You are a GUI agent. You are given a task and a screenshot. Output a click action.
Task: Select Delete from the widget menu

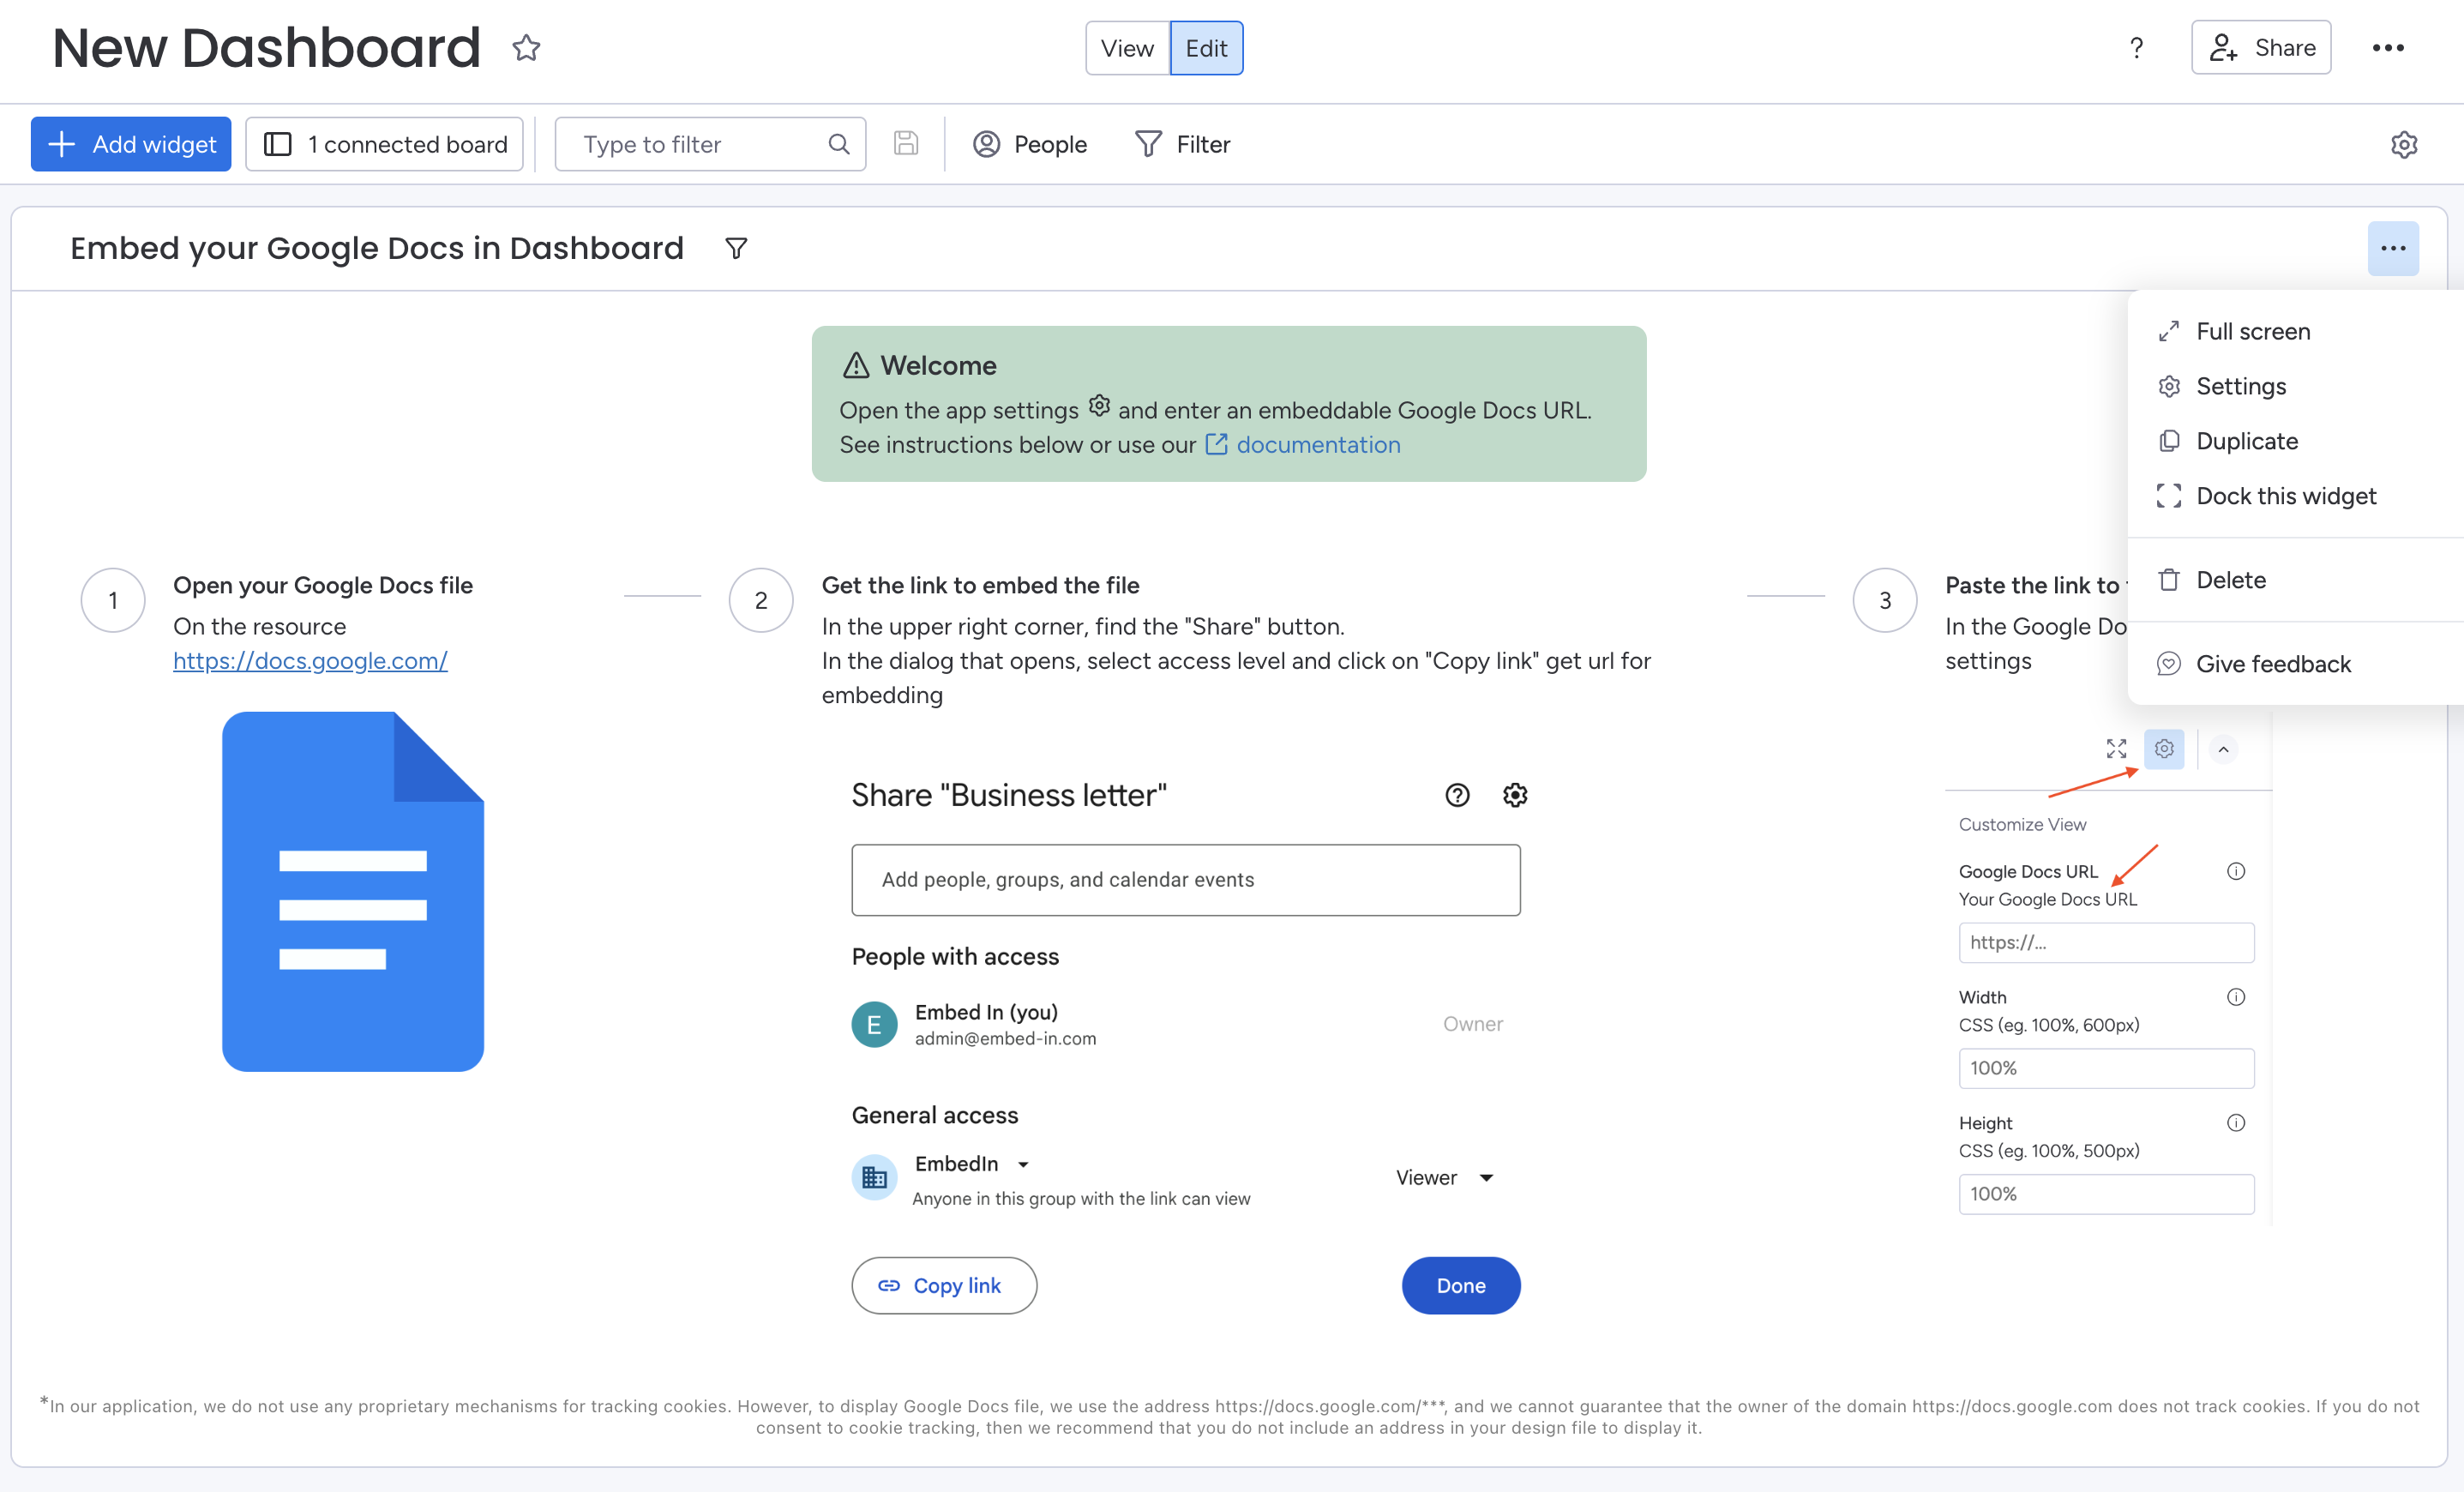pyautogui.click(x=2230, y=580)
